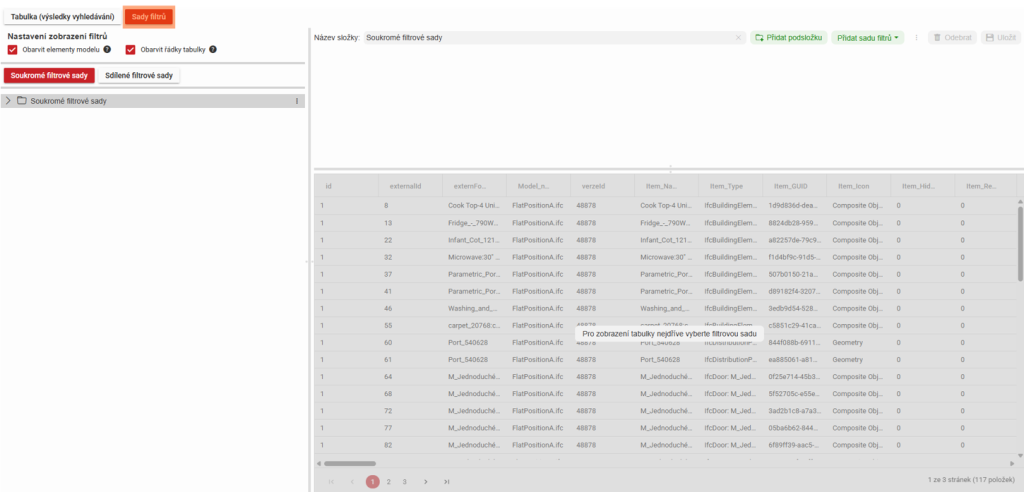1024x492 pixels.
Task: Open the Přidat sadu filtrů dropdown
Action: (x=867, y=37)
